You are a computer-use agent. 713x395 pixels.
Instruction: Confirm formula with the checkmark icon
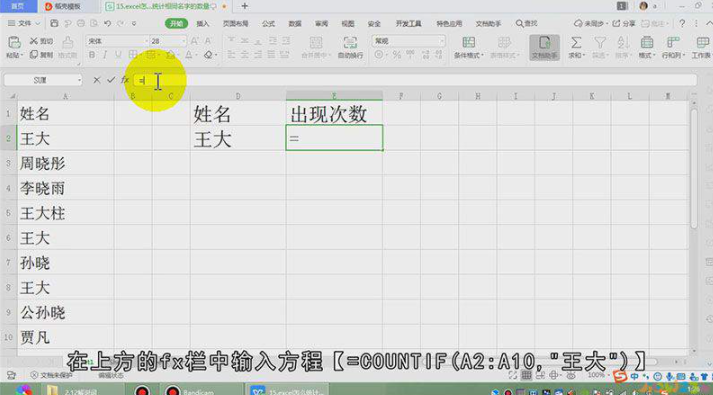pos(110,80)
